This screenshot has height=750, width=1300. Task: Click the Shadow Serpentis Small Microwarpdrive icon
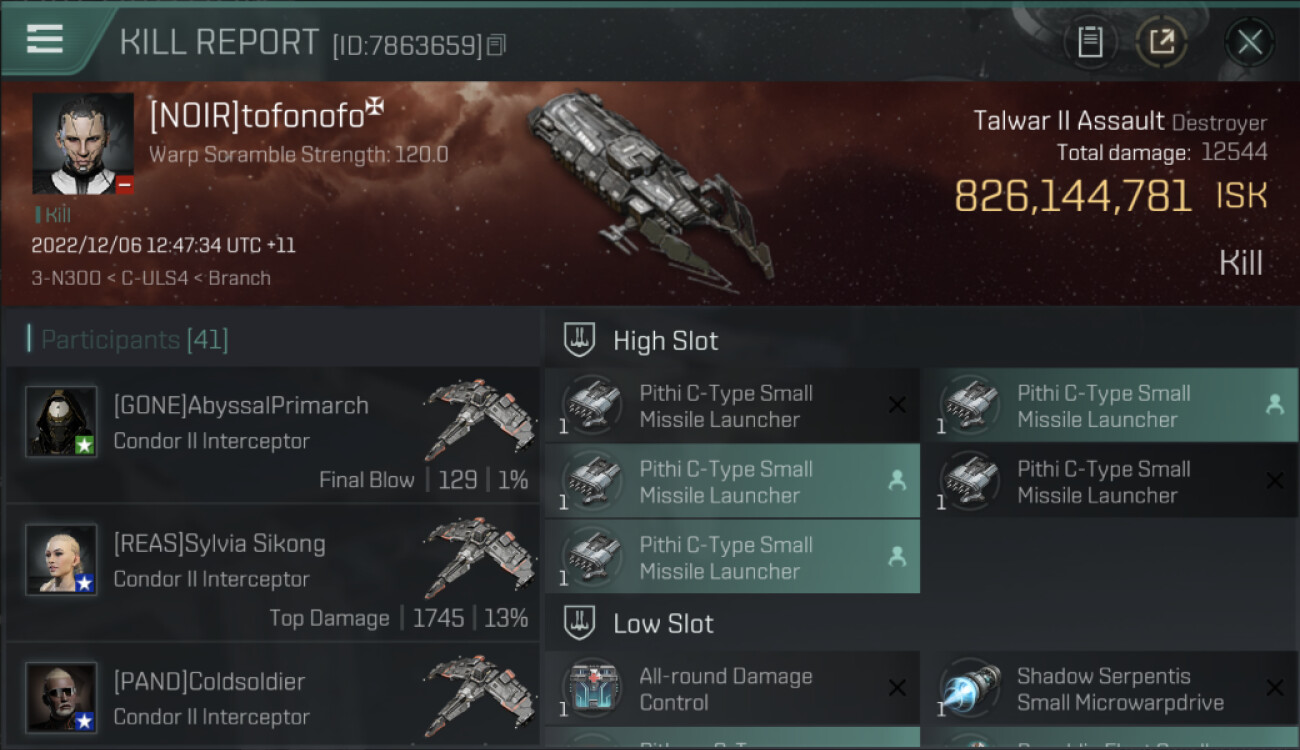[970, 688]
